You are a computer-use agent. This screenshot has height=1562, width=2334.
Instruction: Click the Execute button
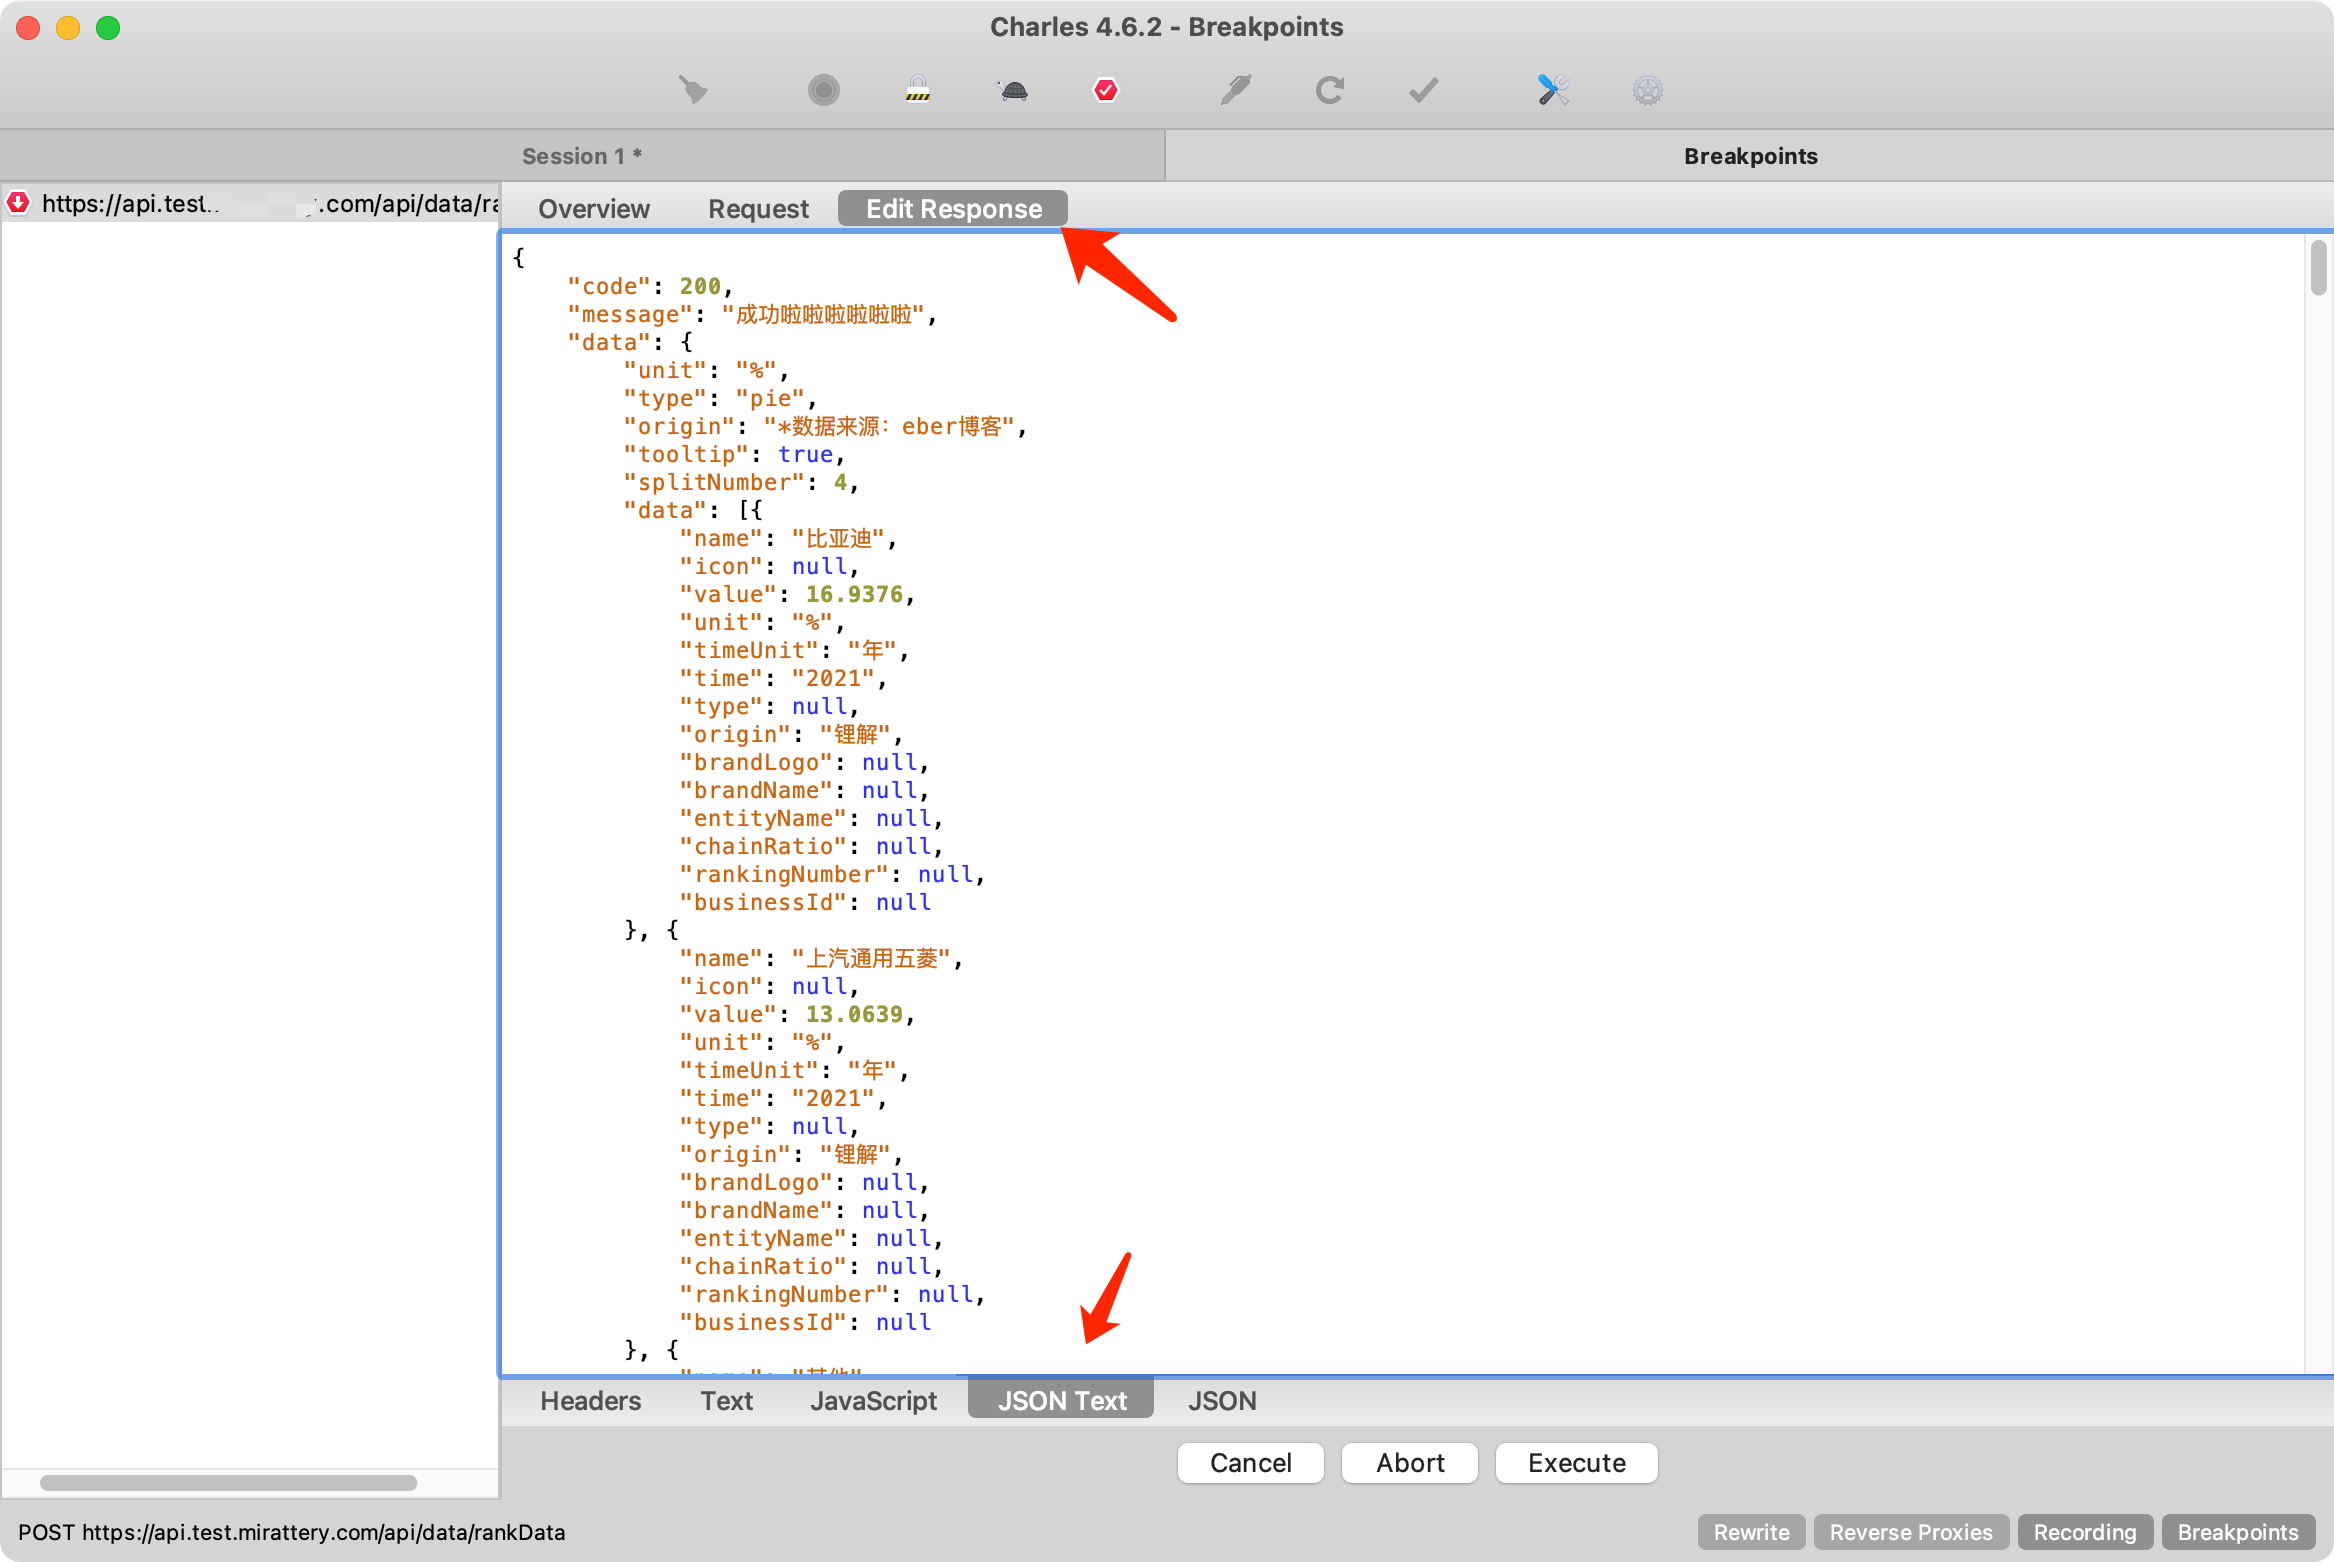click(1577, 1463)
